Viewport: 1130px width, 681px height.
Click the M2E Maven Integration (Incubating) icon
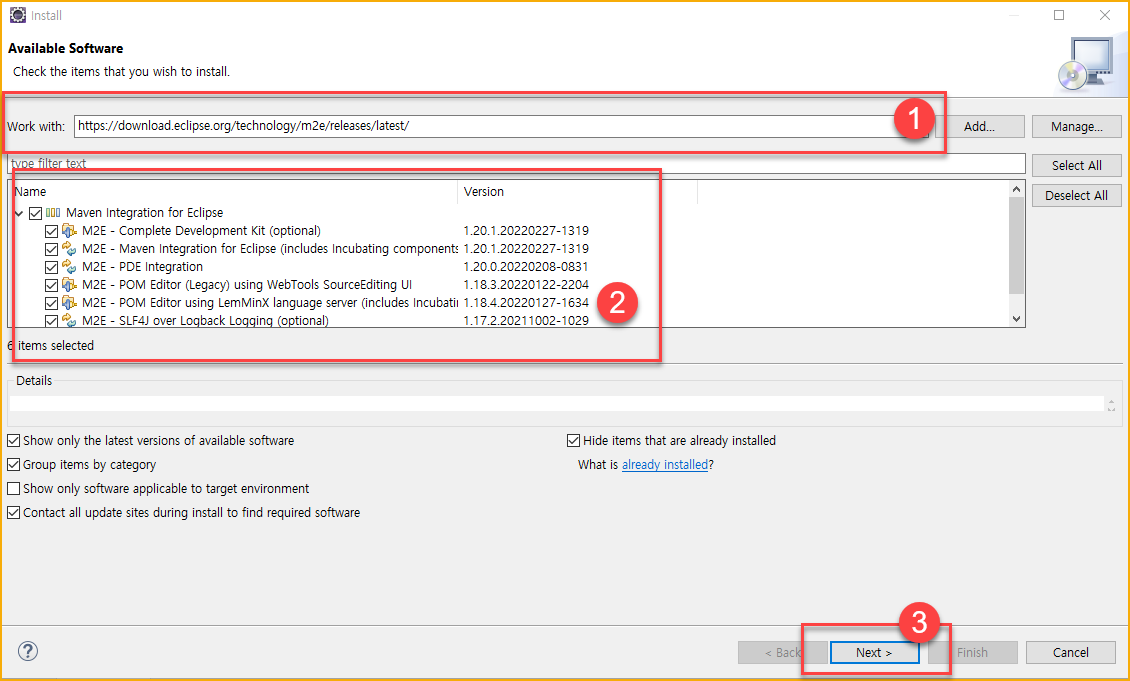coord(69,249)
